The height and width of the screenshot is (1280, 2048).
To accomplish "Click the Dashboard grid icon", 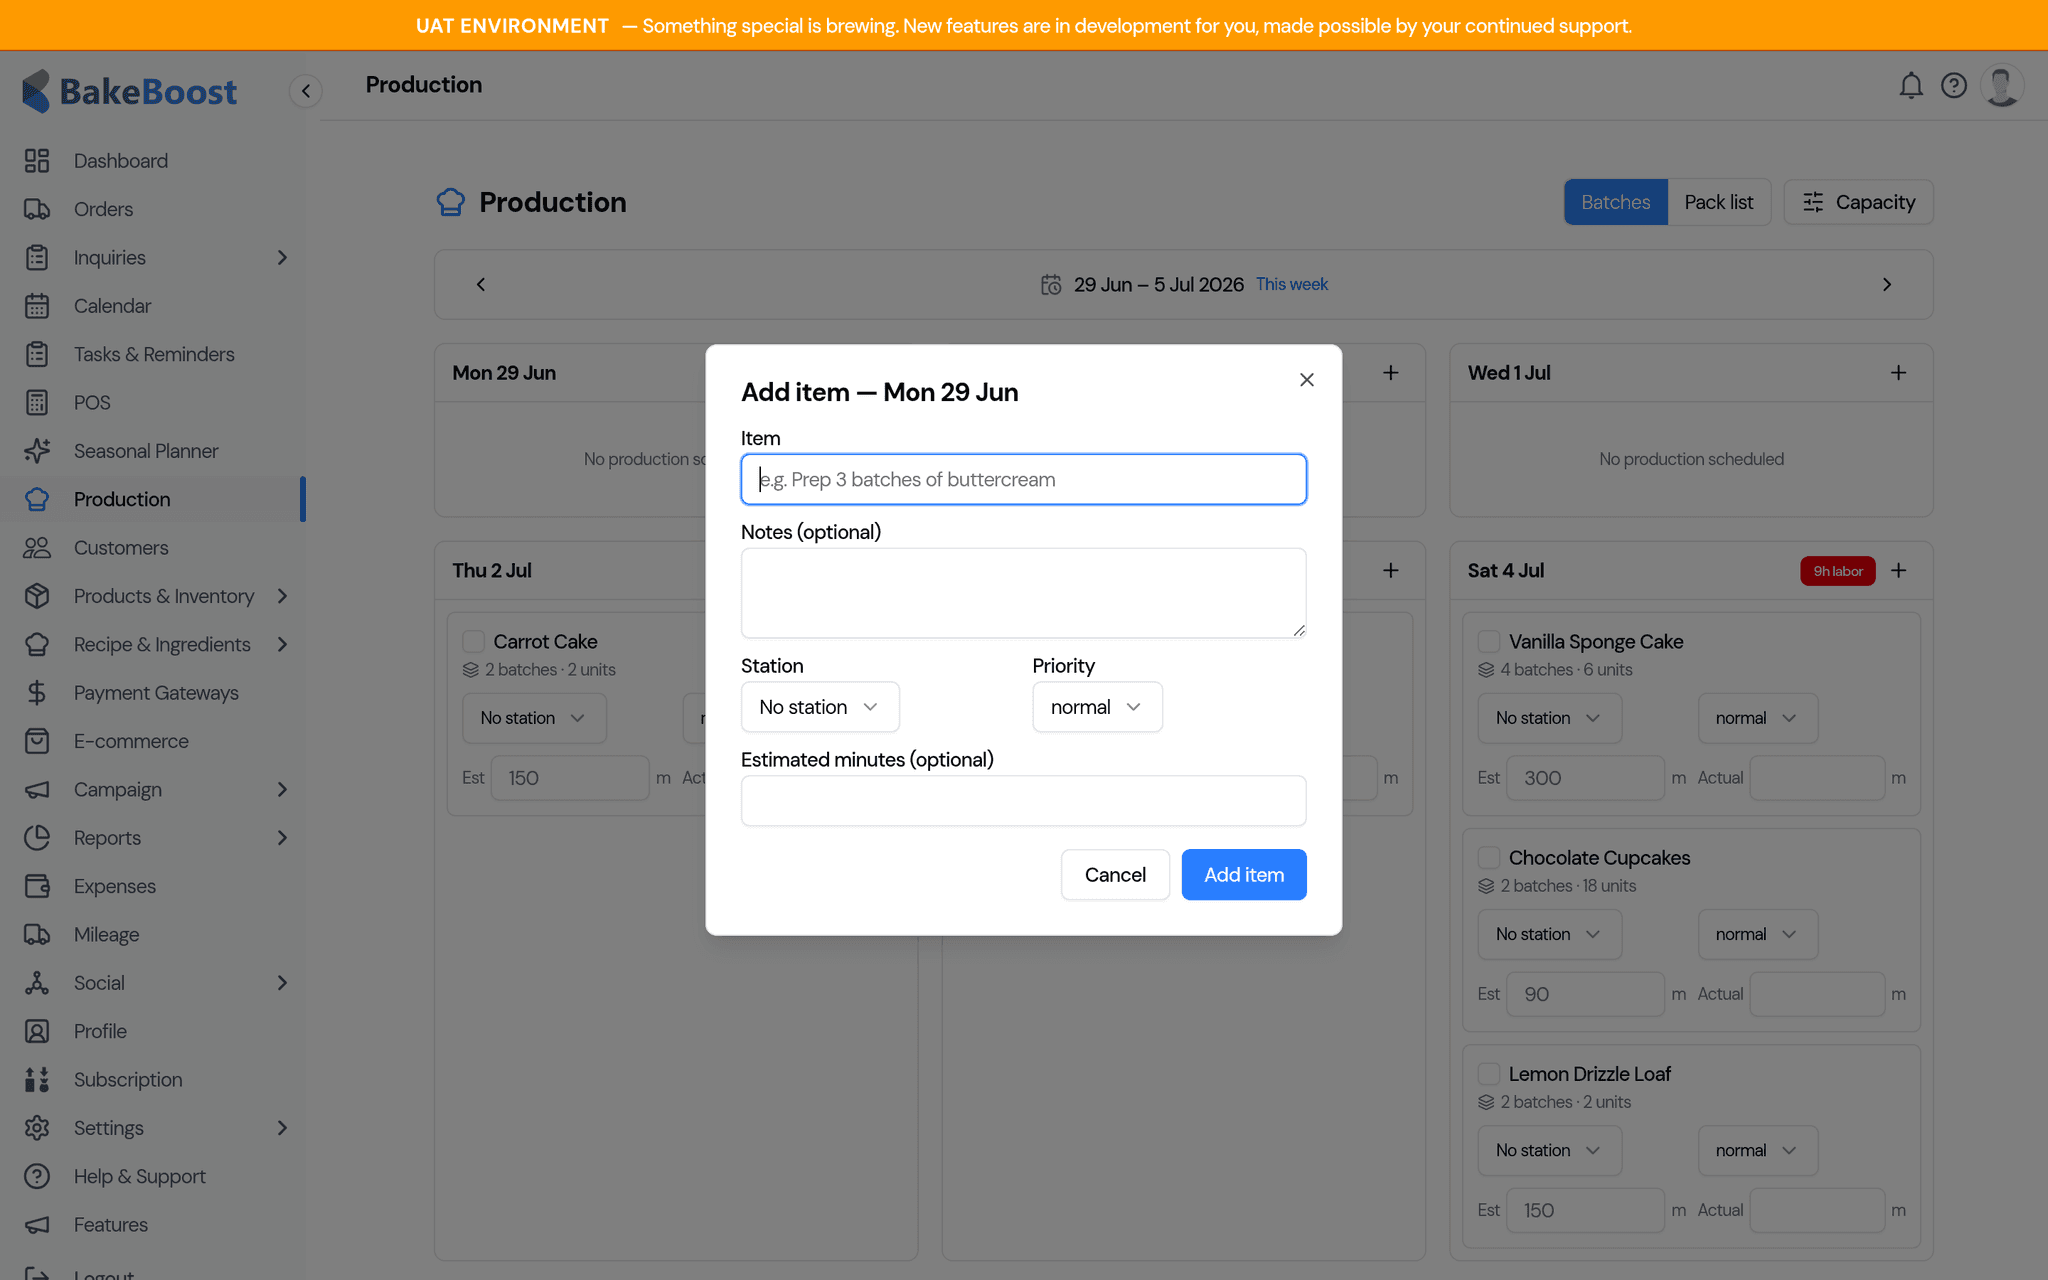I will (37, 161).
